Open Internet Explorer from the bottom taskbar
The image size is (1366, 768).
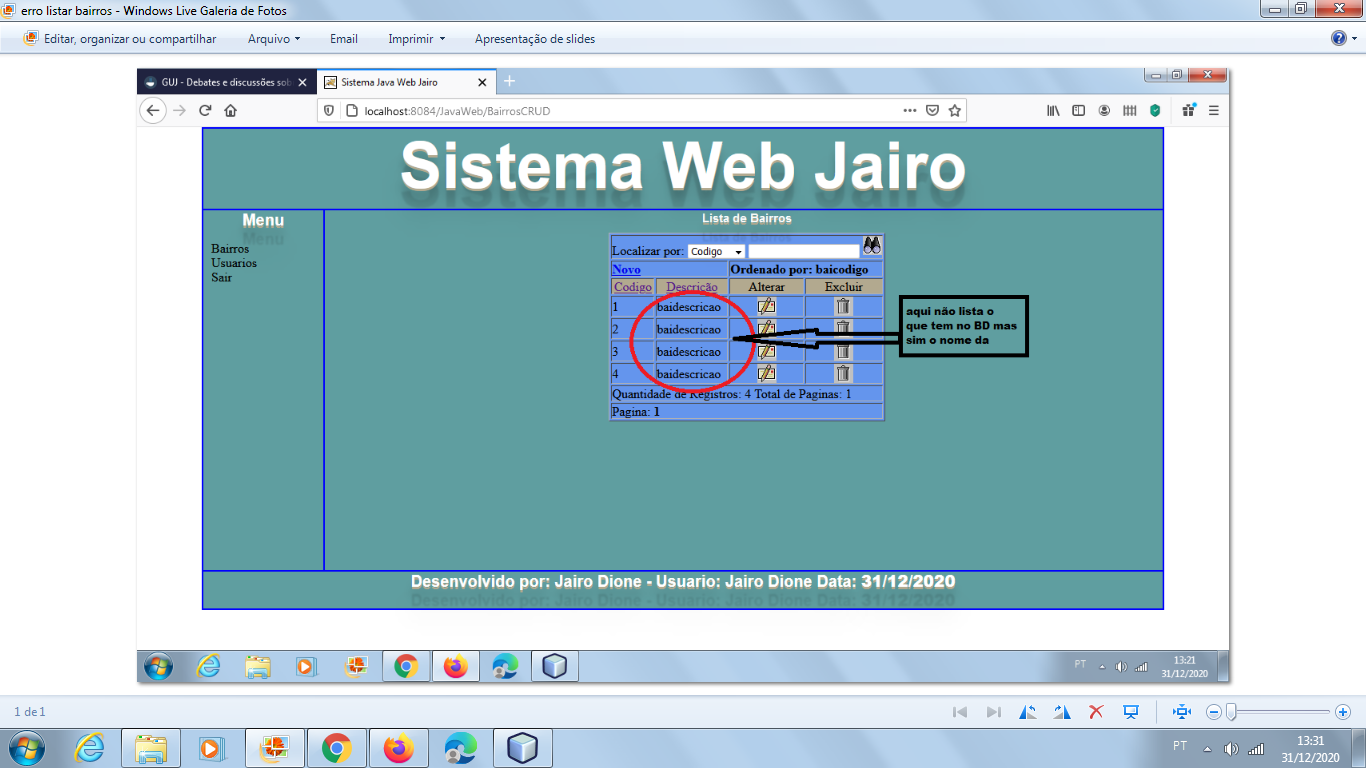tap(89, 748)
